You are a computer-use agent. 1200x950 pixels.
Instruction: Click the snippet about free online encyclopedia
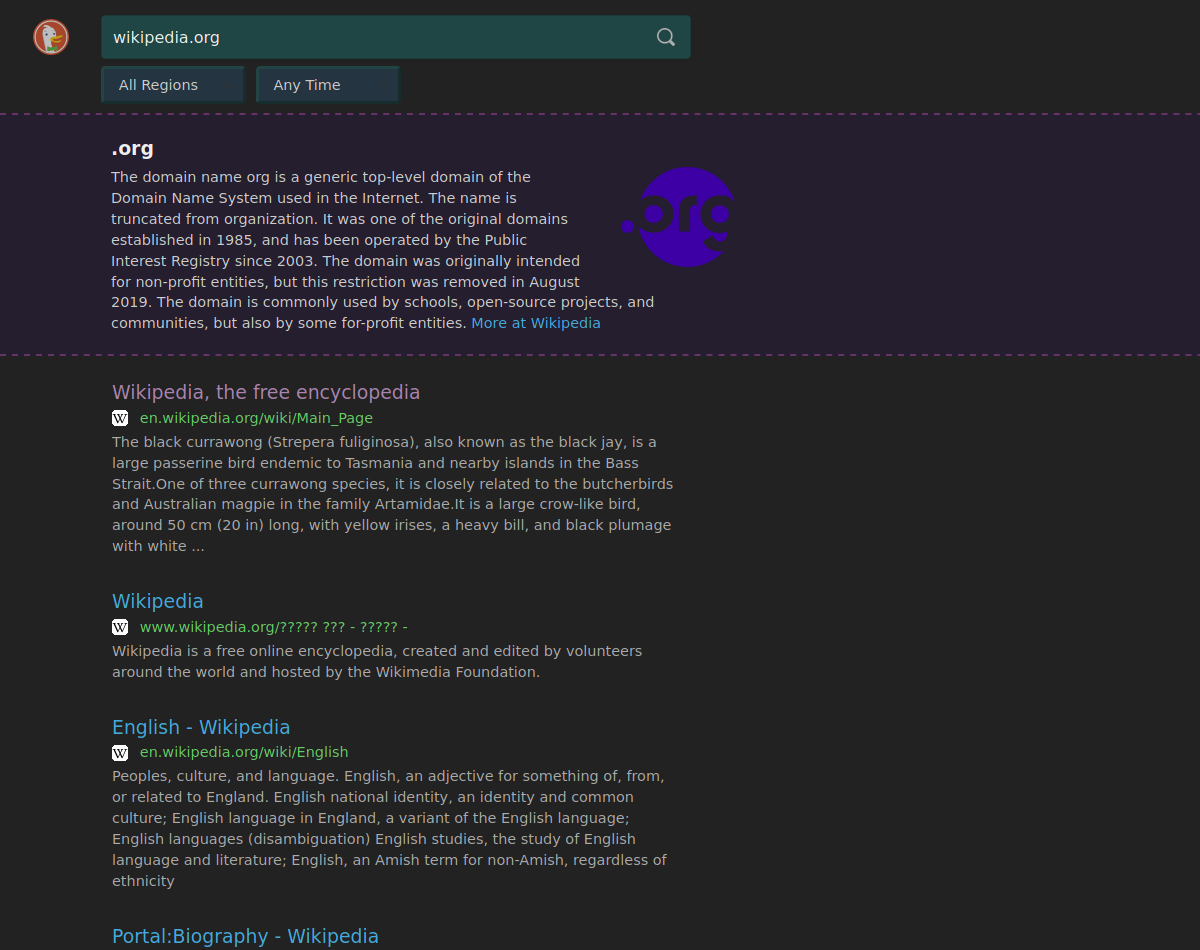pos(377,661)
